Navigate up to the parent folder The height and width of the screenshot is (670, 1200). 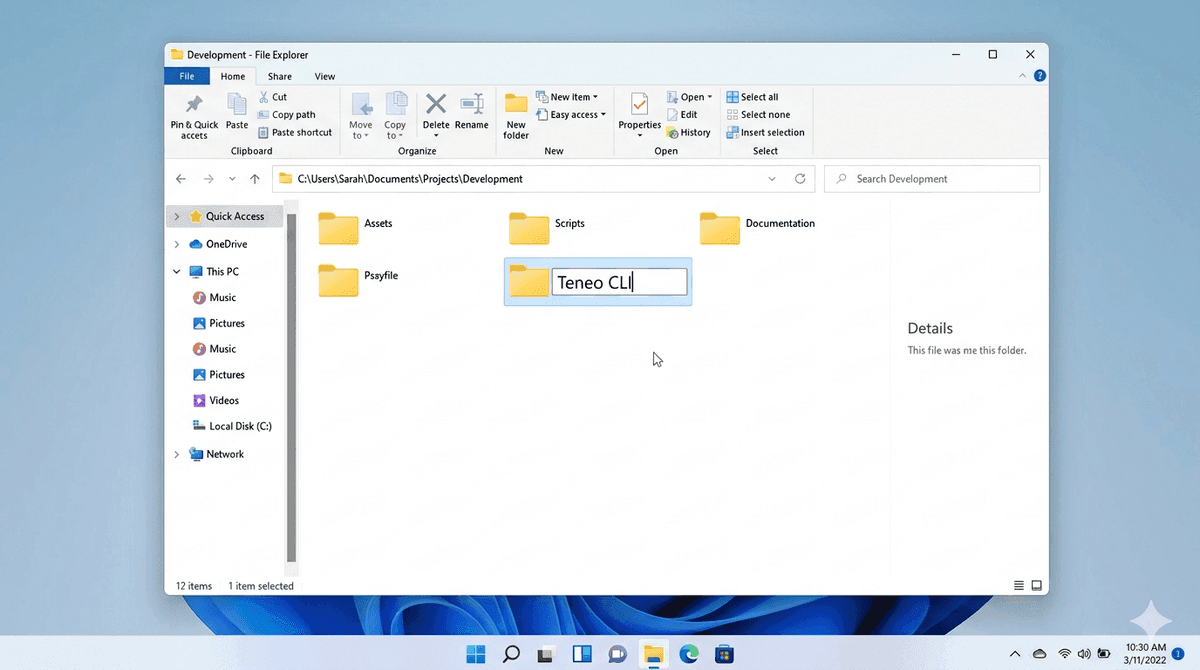[254, 178]
